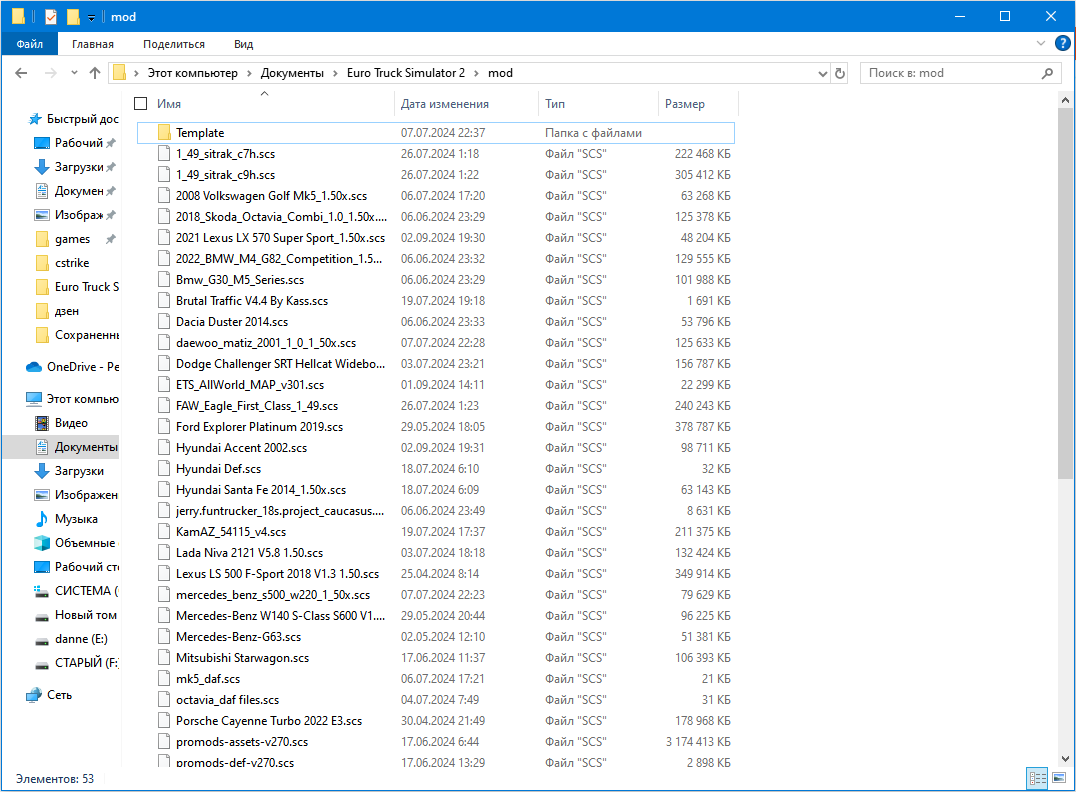Open pinned Загрузки download icon in quick access
This screenshot has height=792, width=1076.
[x=42, y=167]
